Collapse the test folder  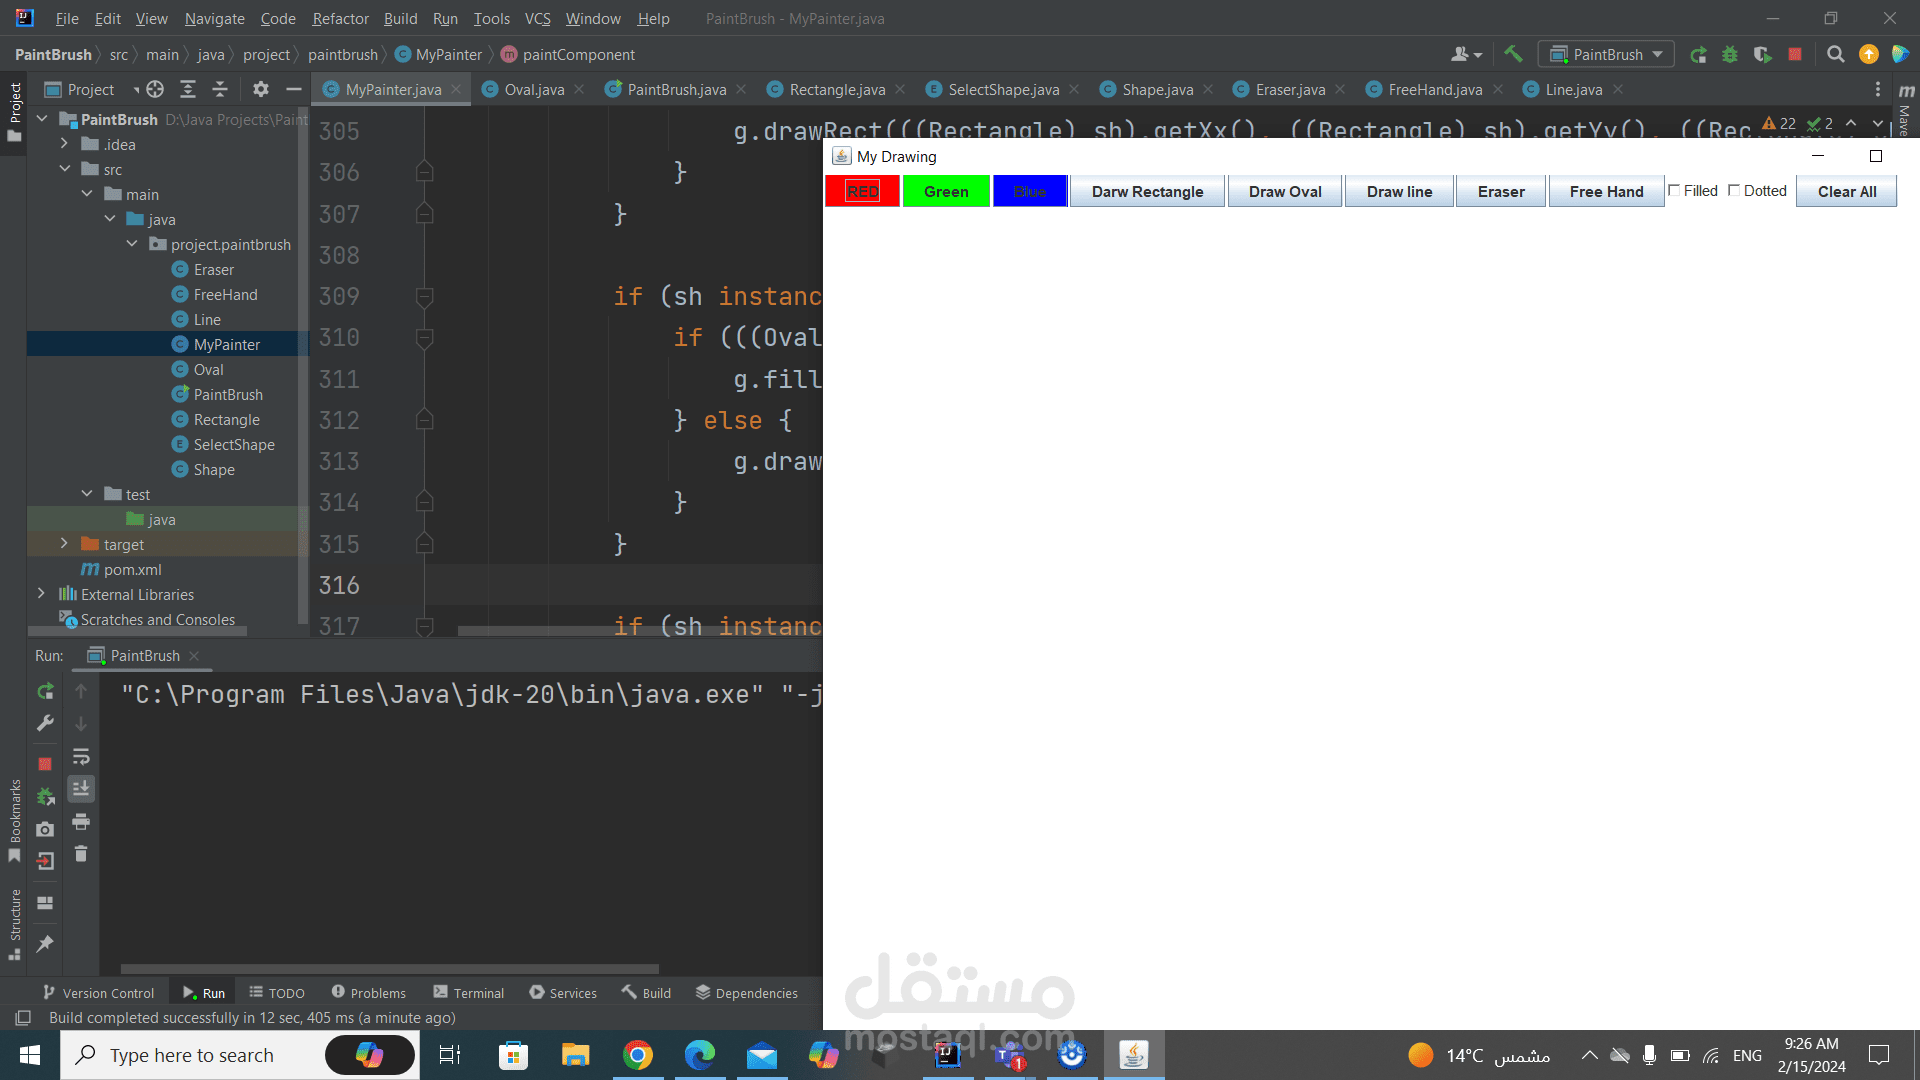(87, 494)
